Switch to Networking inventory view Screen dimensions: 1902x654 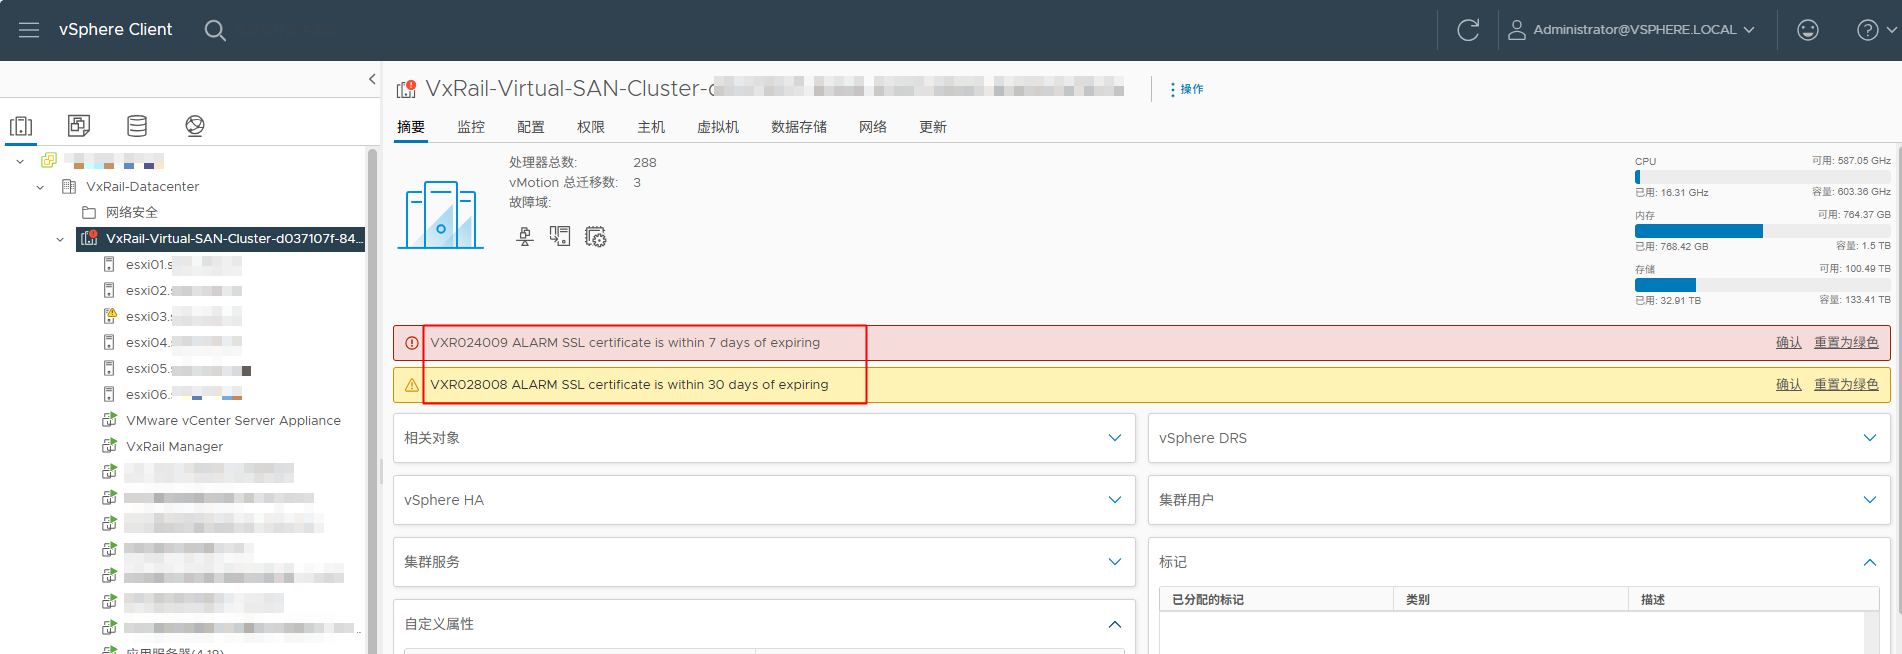point(195,126)
